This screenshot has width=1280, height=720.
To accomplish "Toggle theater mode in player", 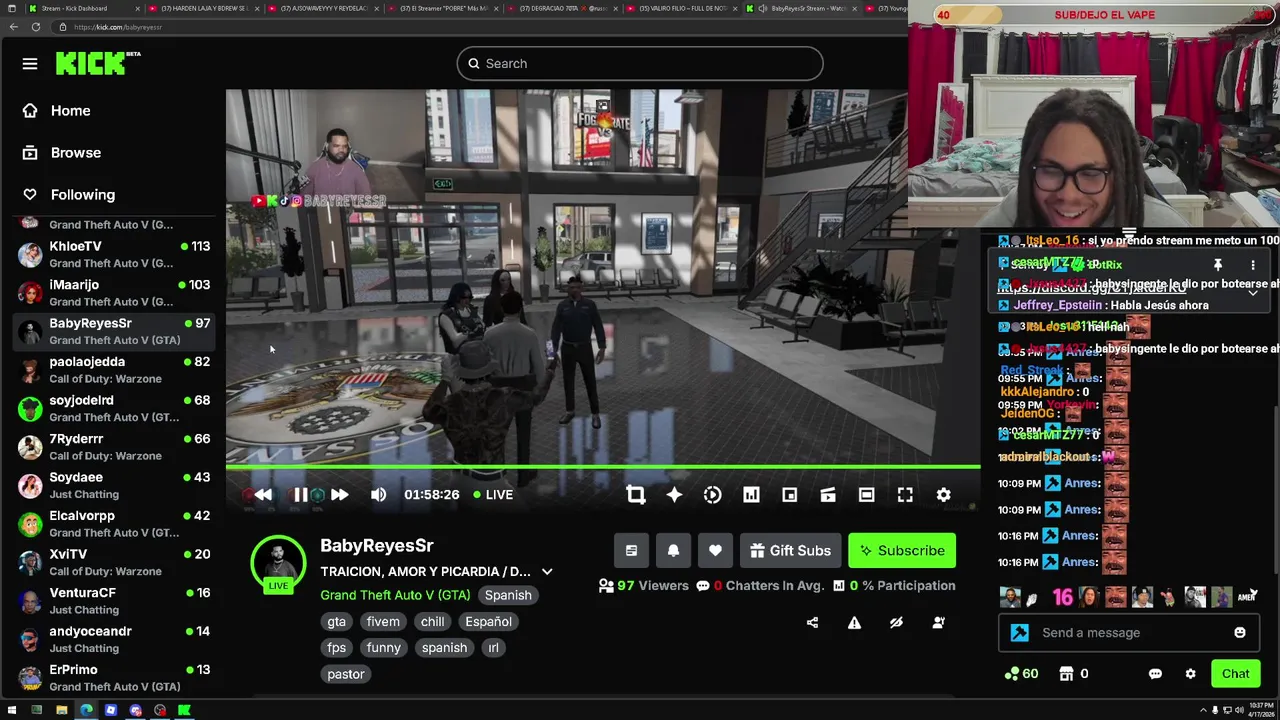I will pos(866,495).
